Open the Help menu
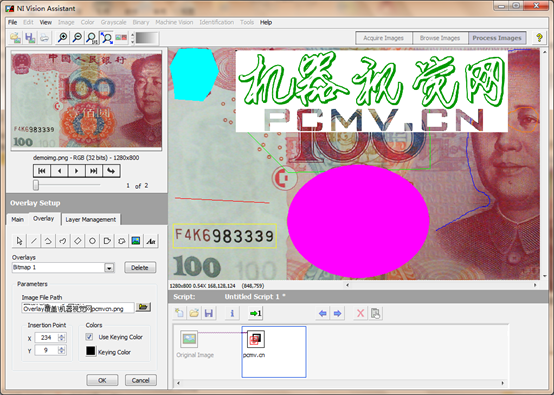 (x=266, y=22)
